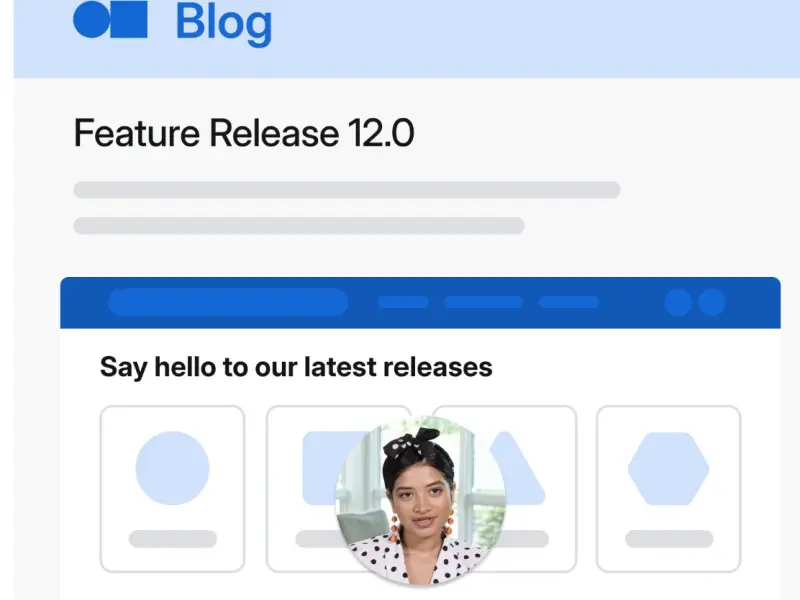
Task: Select the first short nav pill in blue bar
Action: (403, 302)
